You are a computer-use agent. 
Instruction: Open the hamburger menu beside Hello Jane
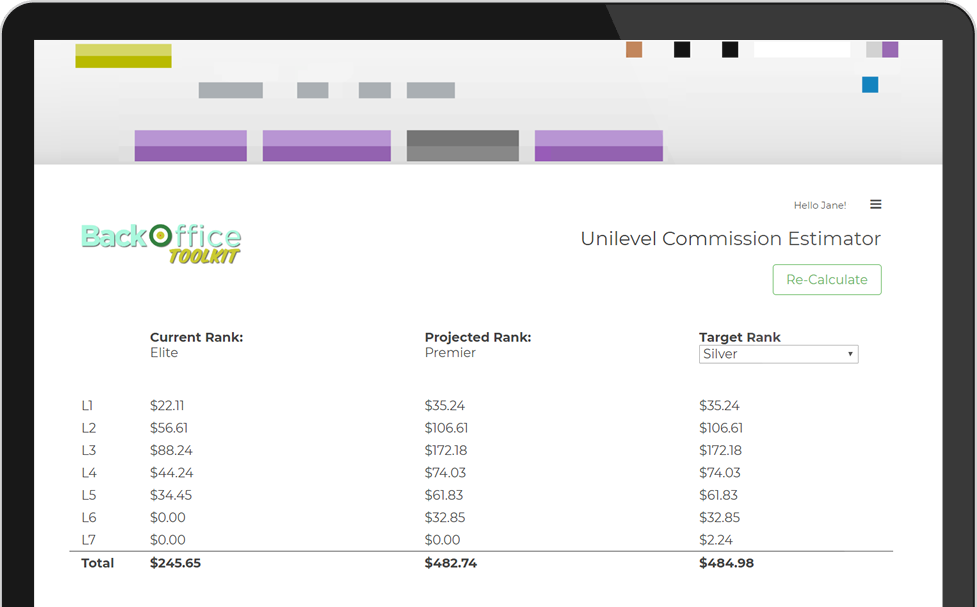tap(875, 205)
